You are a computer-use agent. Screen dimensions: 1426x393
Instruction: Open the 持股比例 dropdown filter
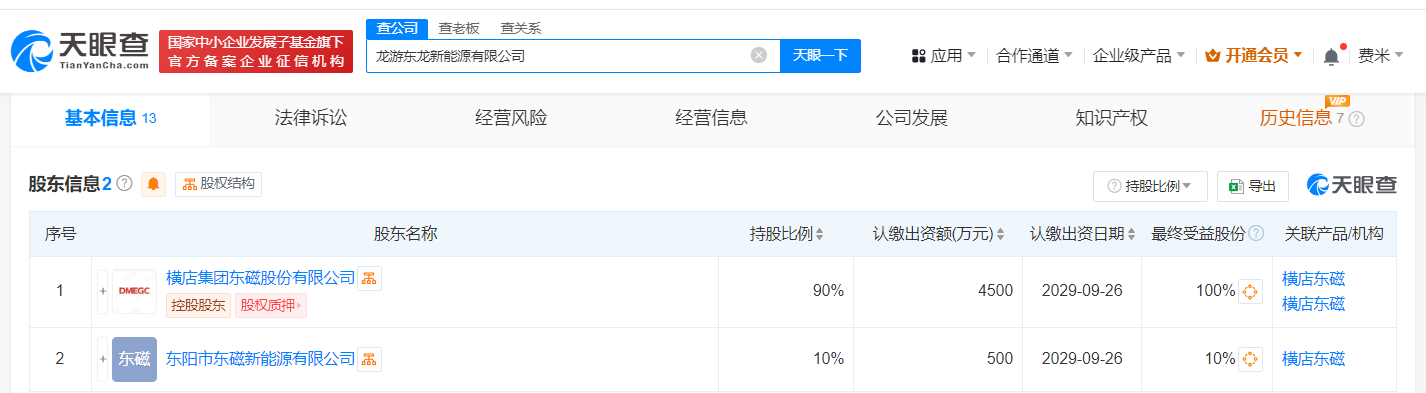(x=1150, y=186)
